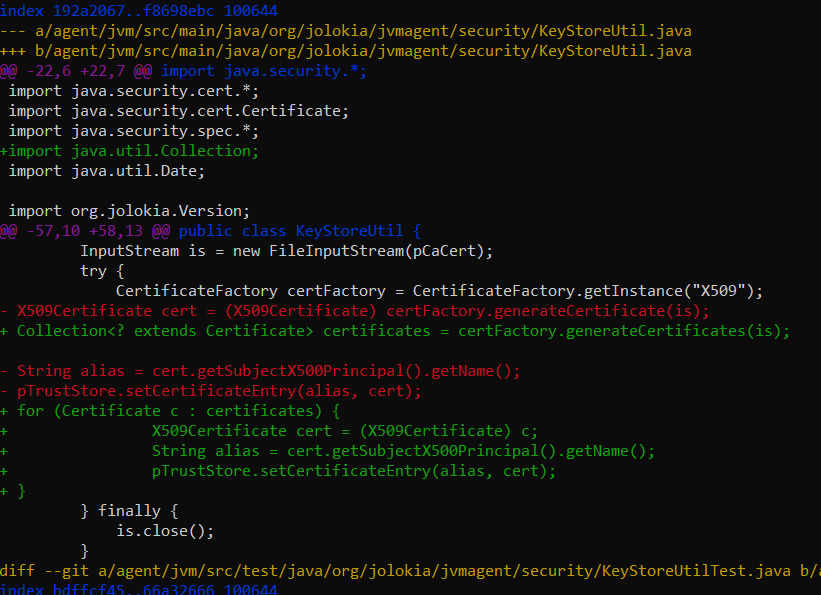The height and width of the screenshot is (595, 821).
Task: Click the added '+ }' closing brace line
Action: [13, 491]
